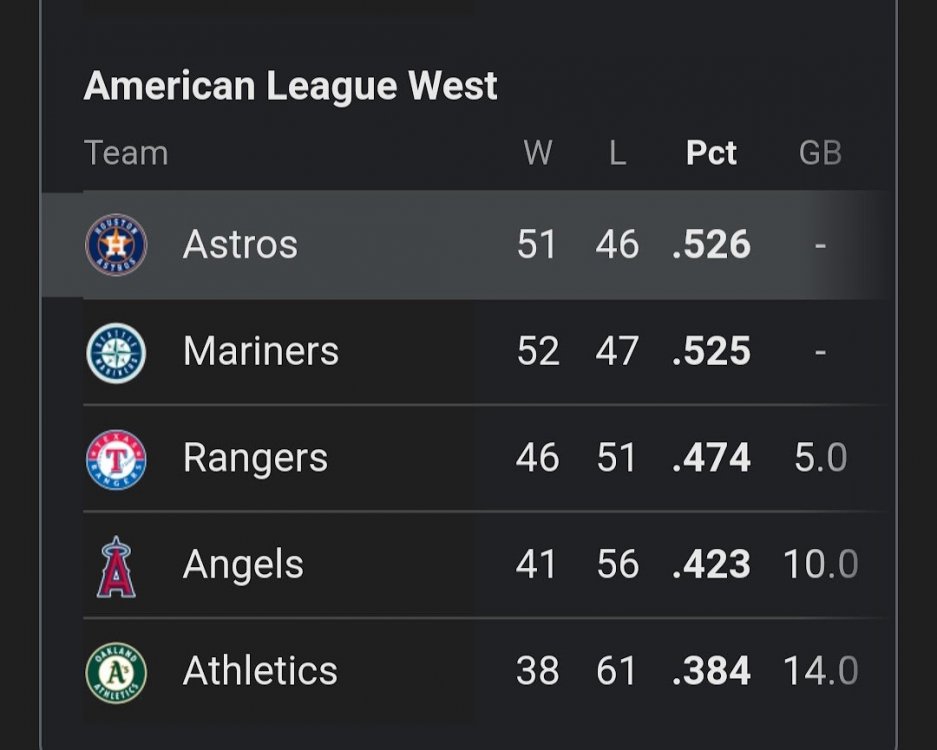
Task: Open the Astros team name link
Action: pyautogui.click(x=240, y=245)
